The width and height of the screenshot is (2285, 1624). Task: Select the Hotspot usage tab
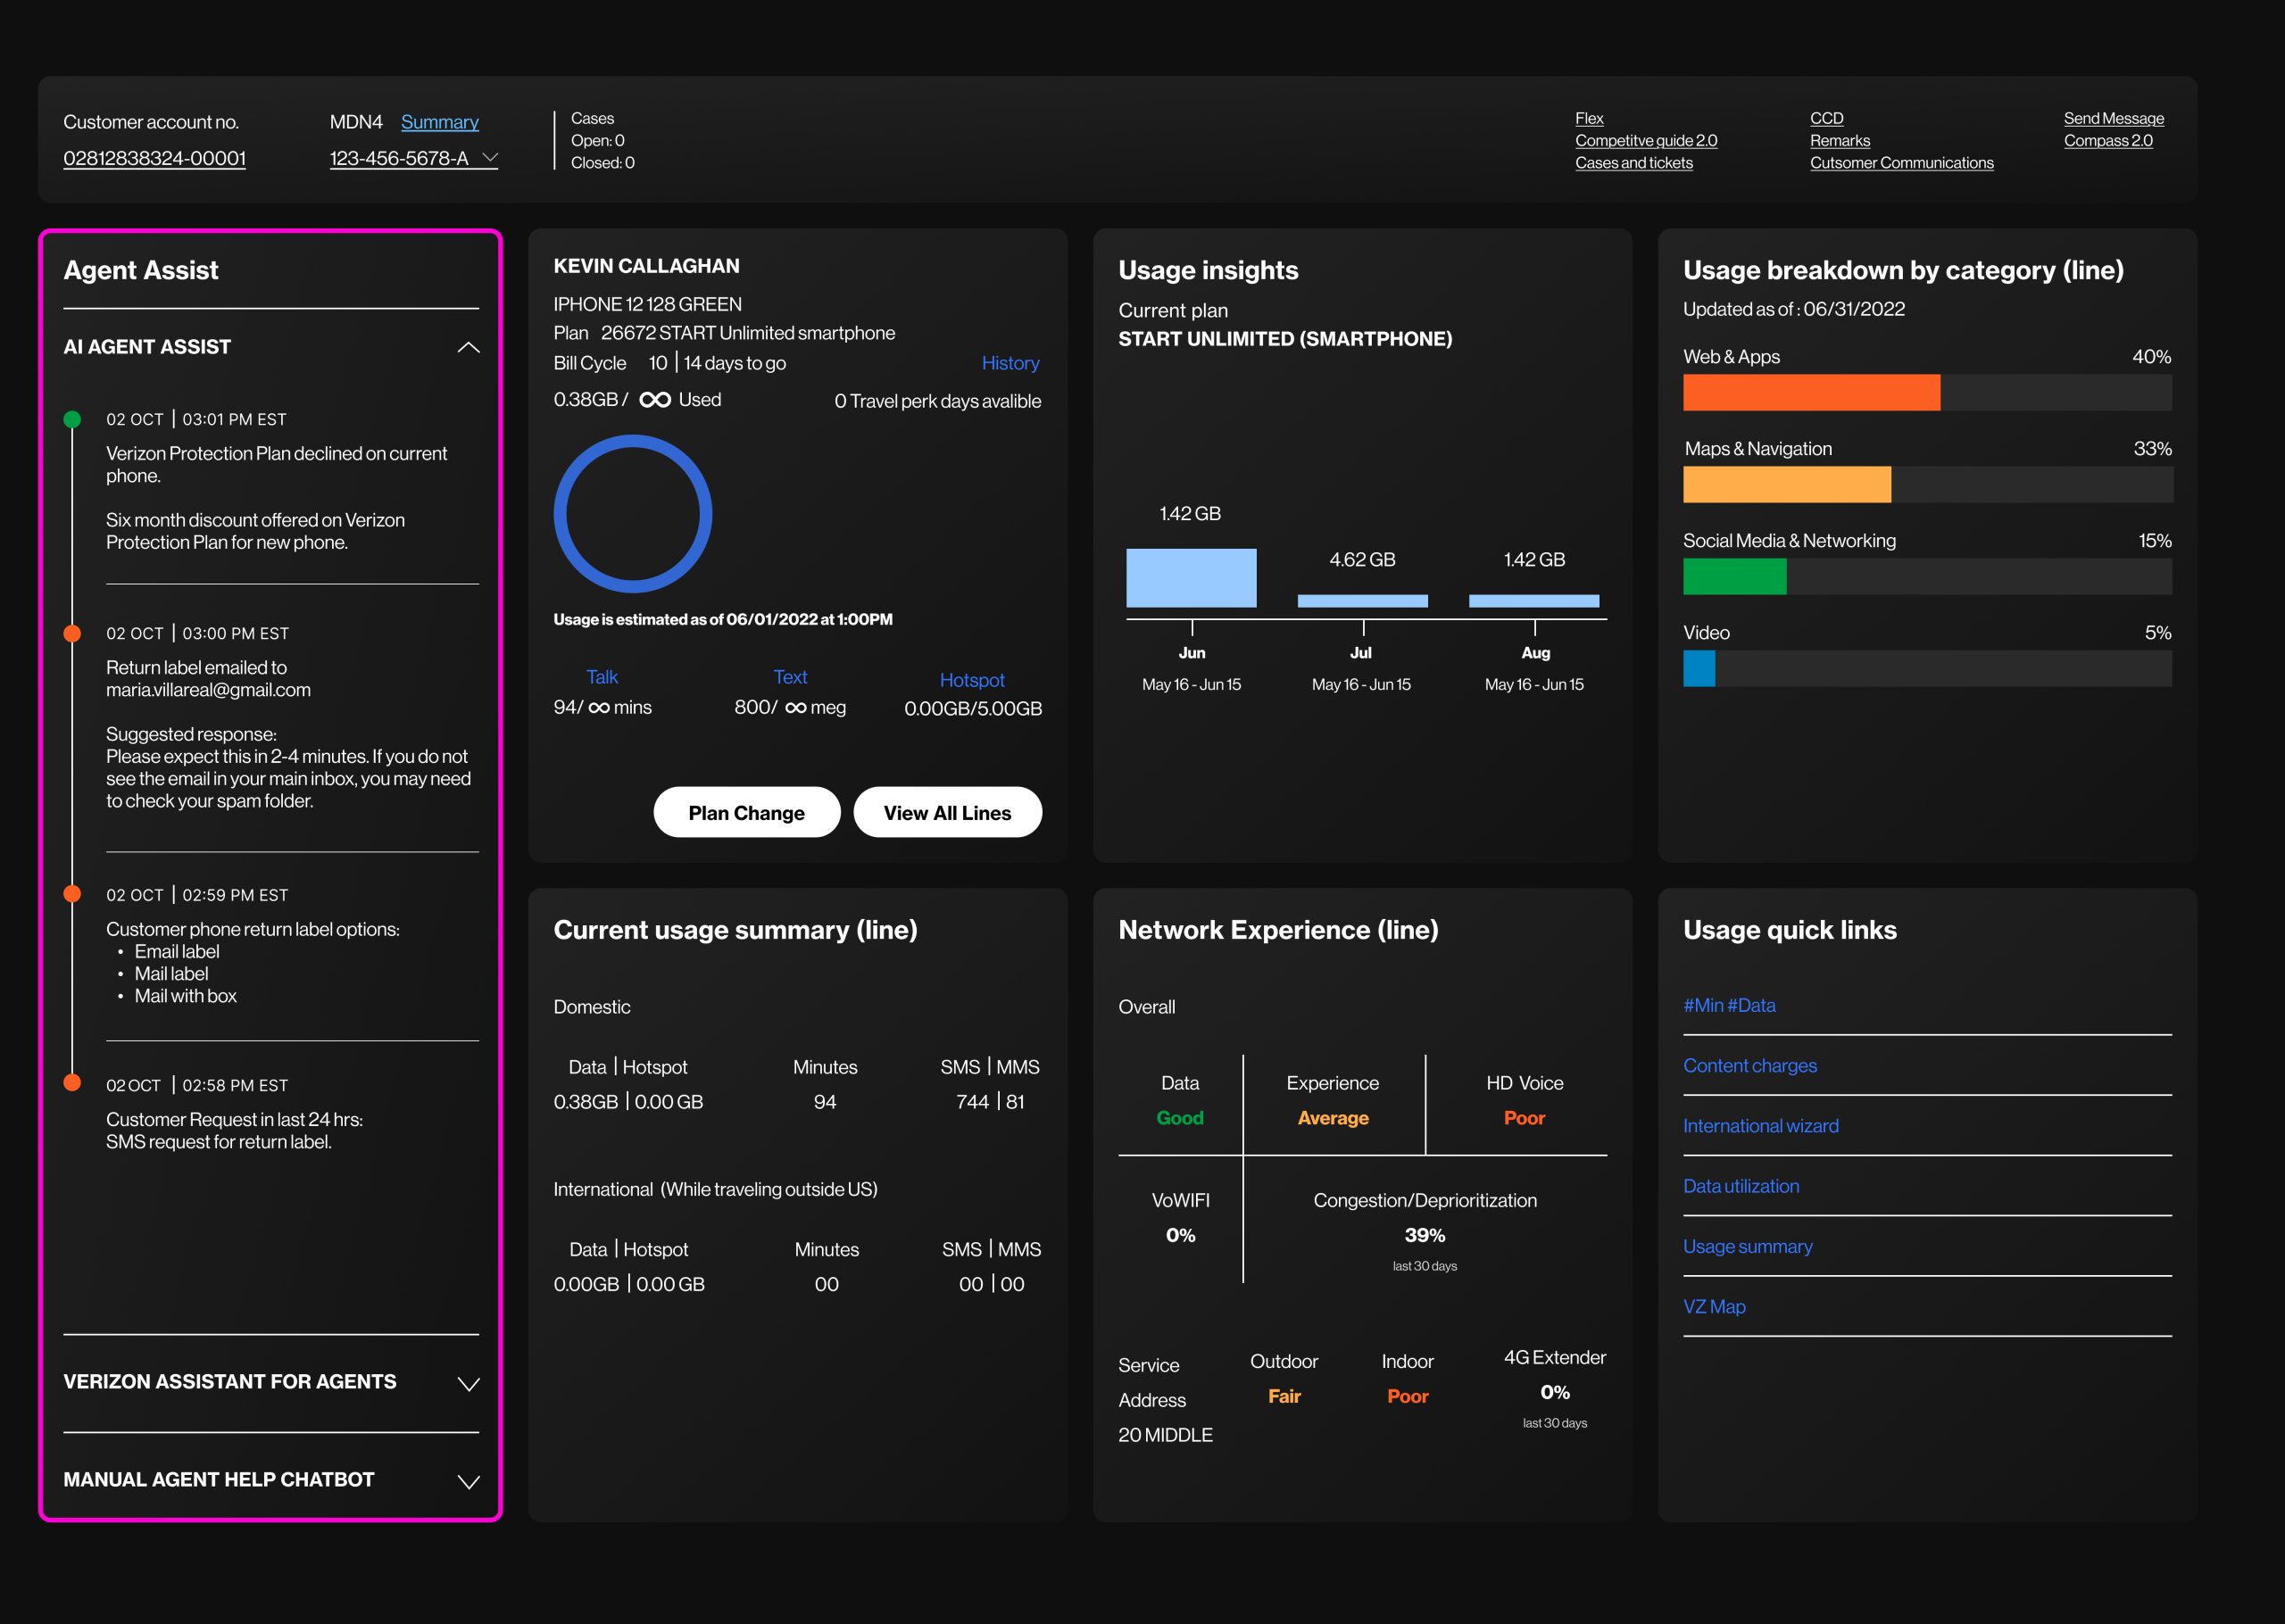(972, 680)
